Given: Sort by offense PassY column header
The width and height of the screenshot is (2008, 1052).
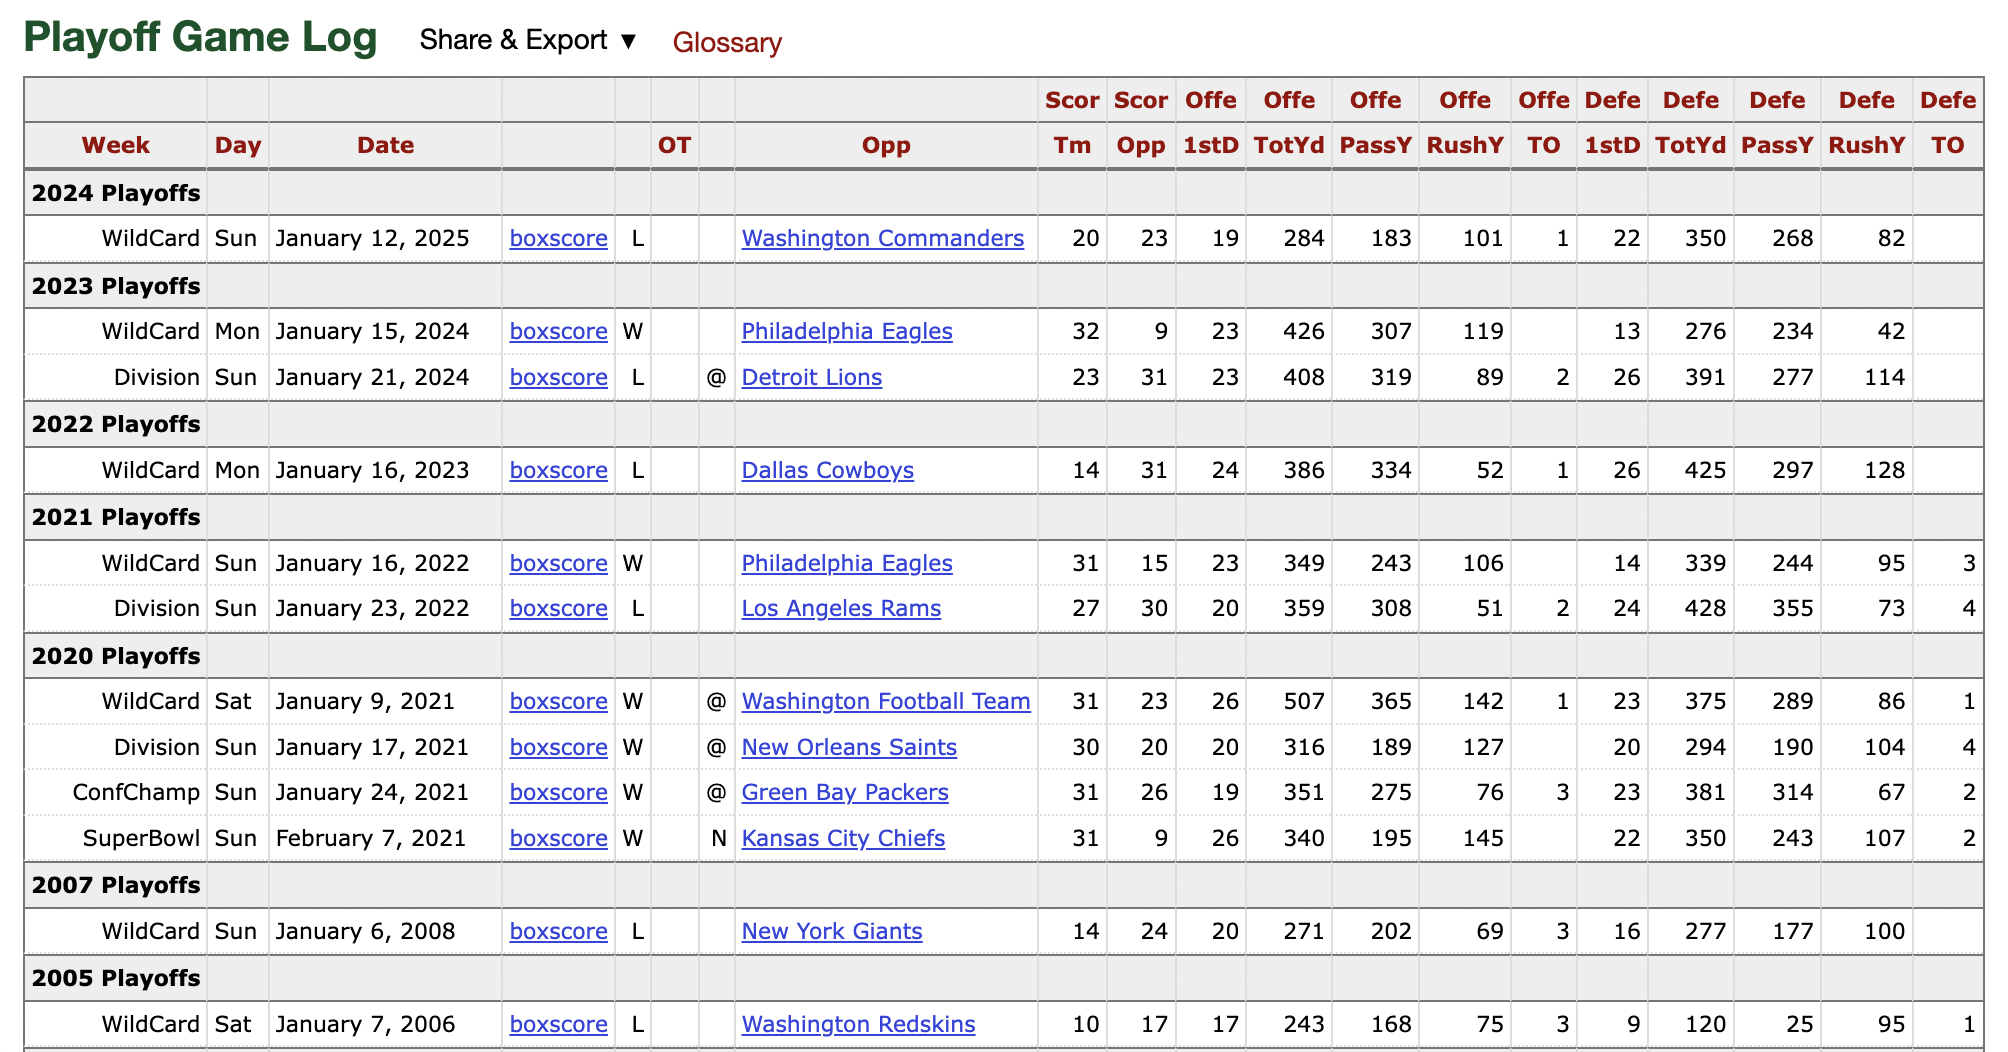Looking at the screenshot, I should [1375, 145].
